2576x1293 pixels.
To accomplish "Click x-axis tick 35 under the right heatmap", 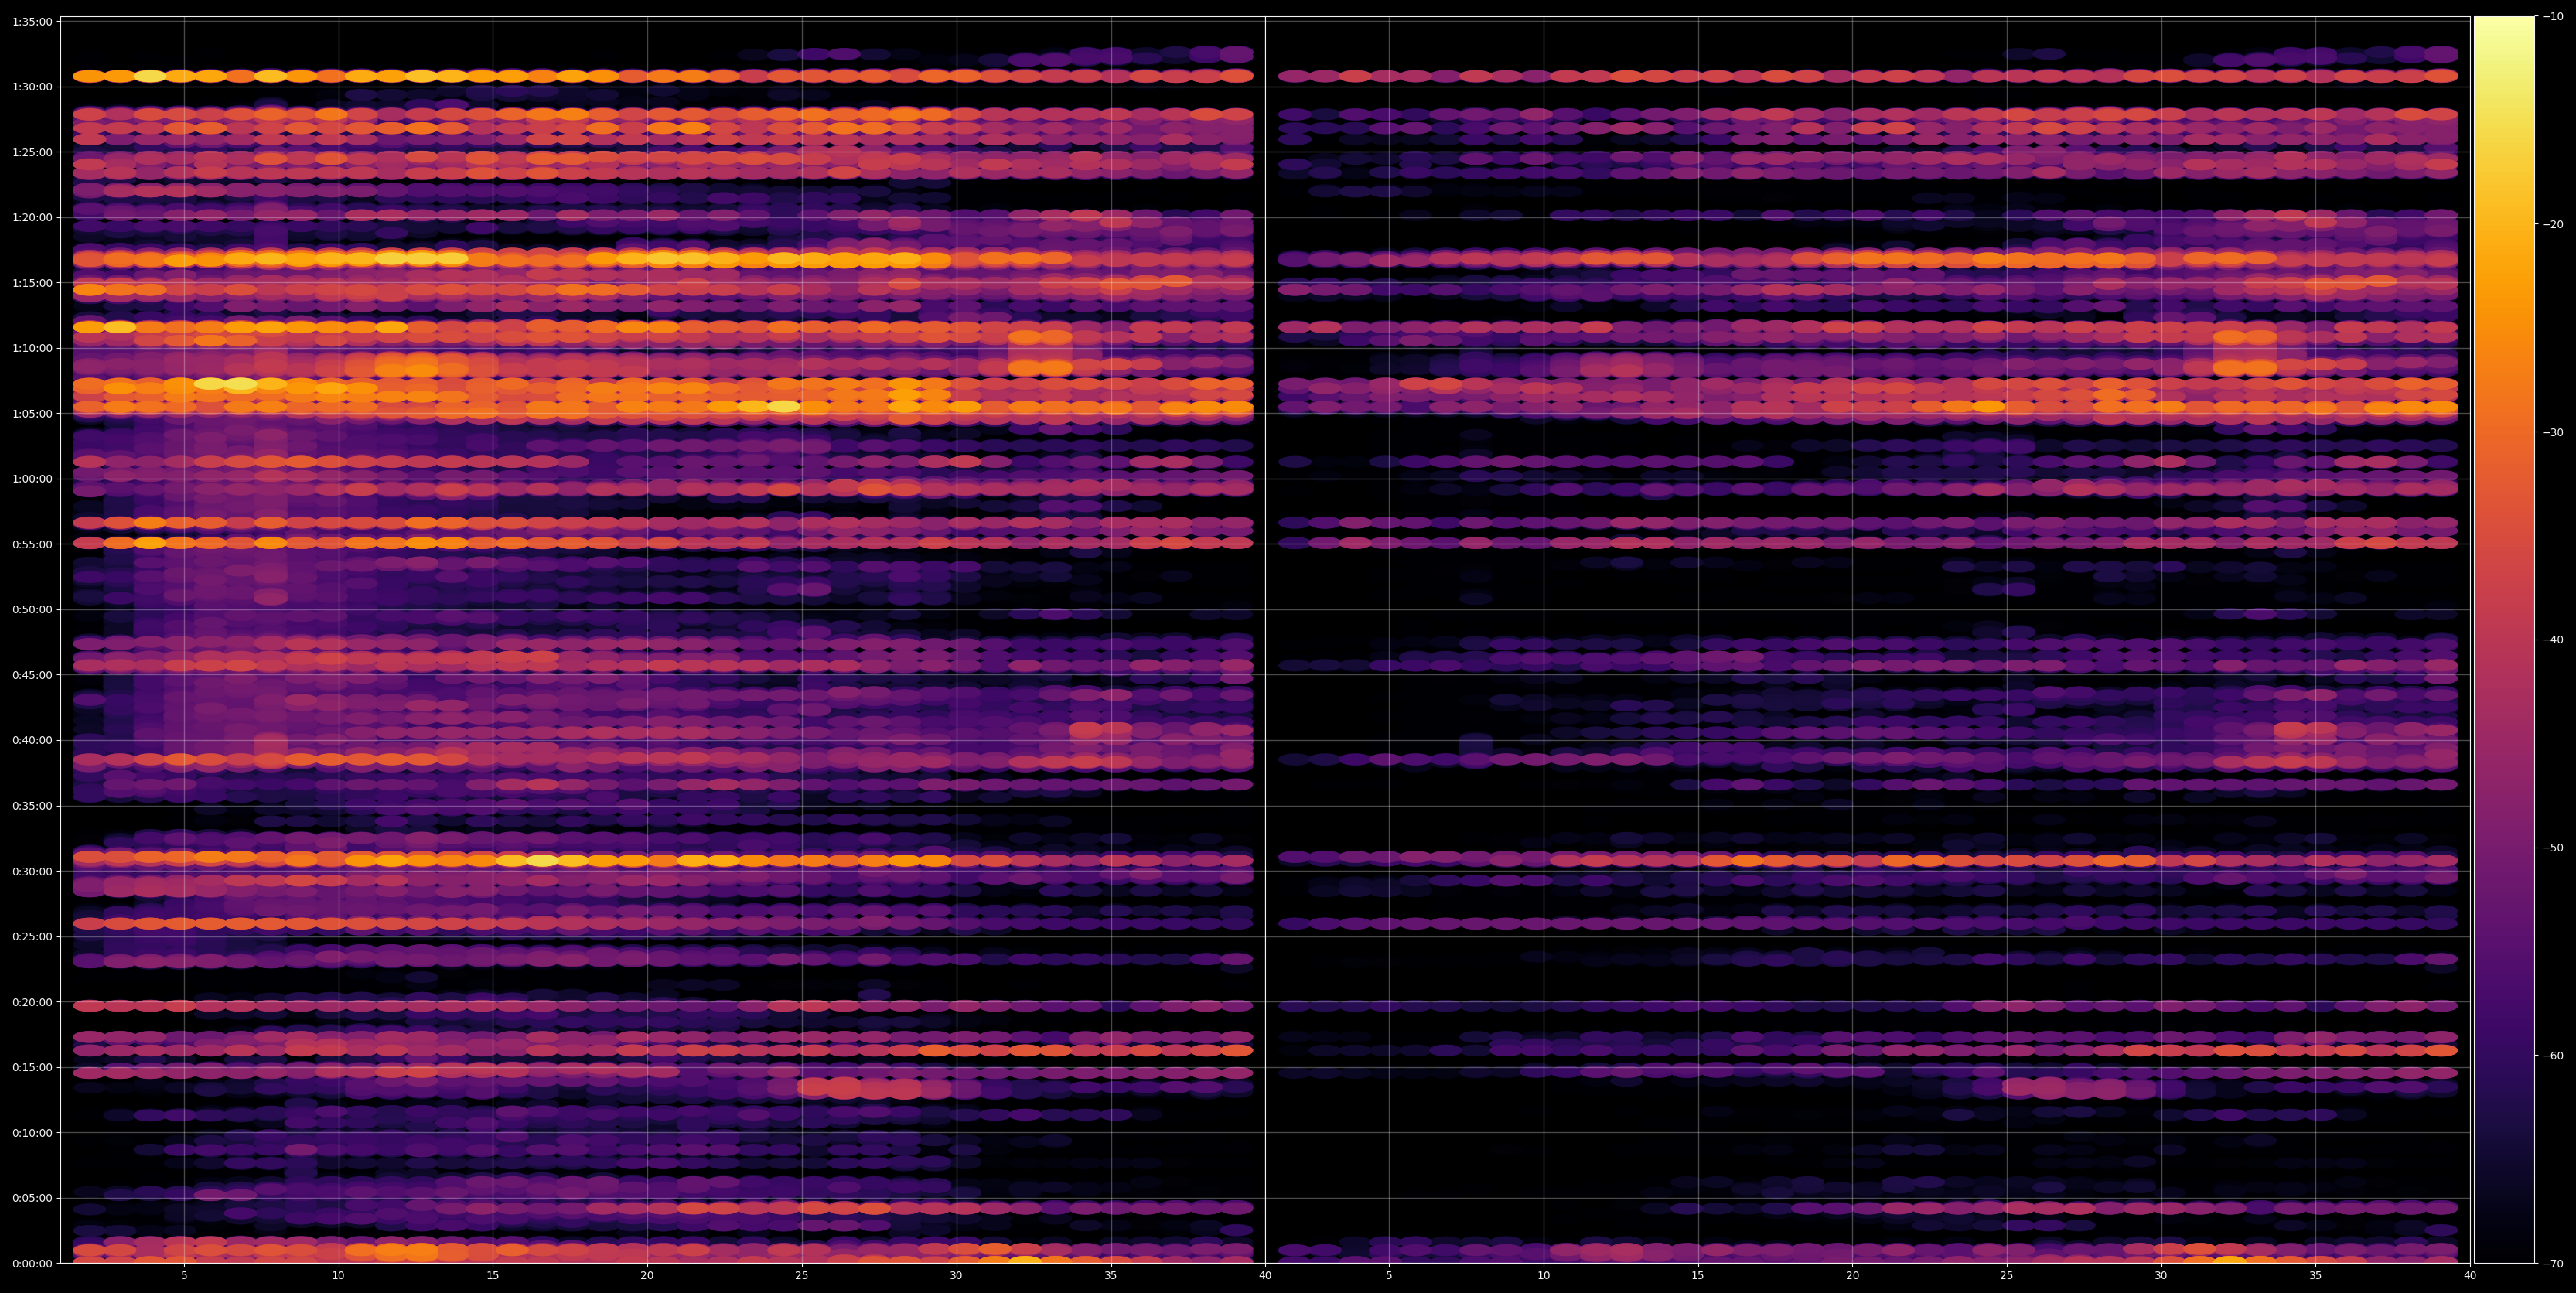I will [2316, 1276].
